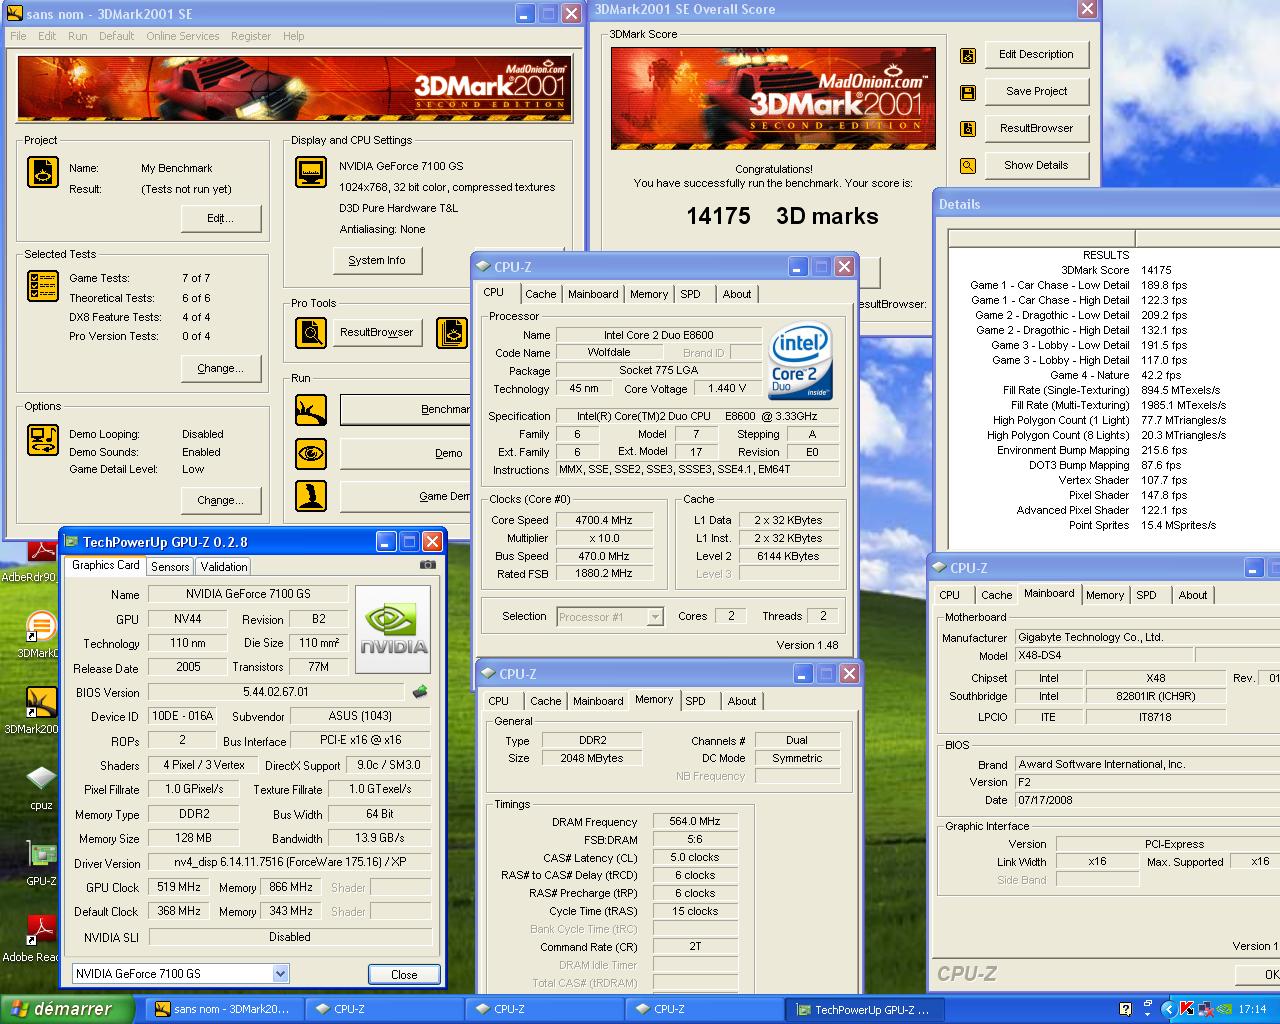The width and height of the screenshot is (1280, 1024).
Task: Open the GPU-Z desktop icon
Action: [41, 863]
